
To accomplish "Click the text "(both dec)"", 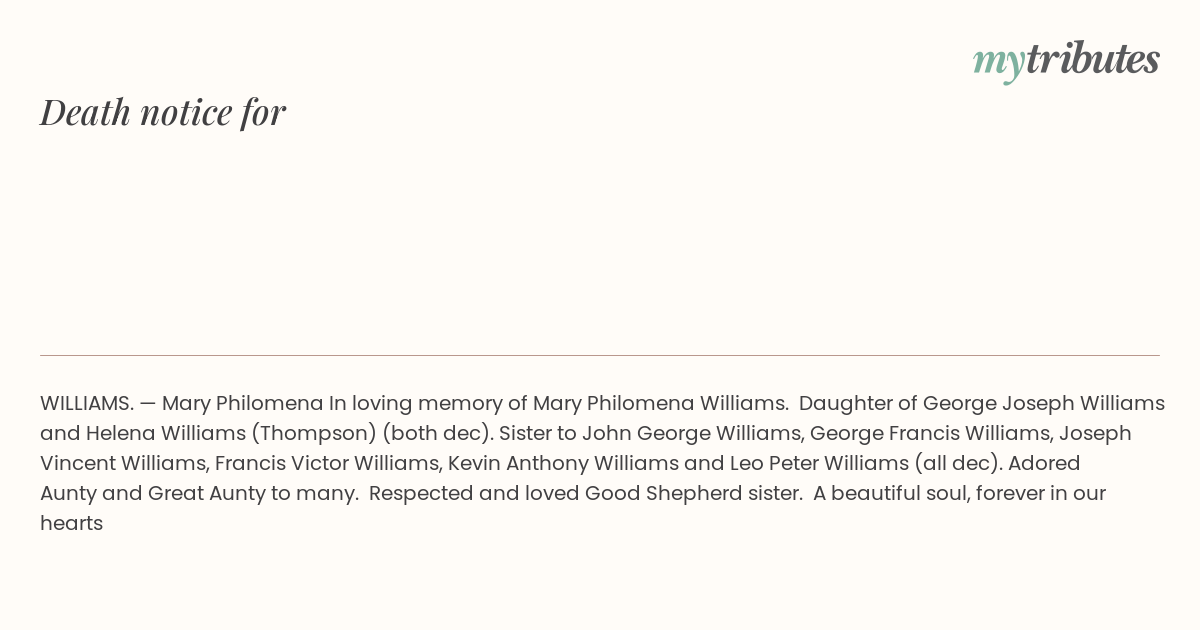I will (x=438, y=434).
